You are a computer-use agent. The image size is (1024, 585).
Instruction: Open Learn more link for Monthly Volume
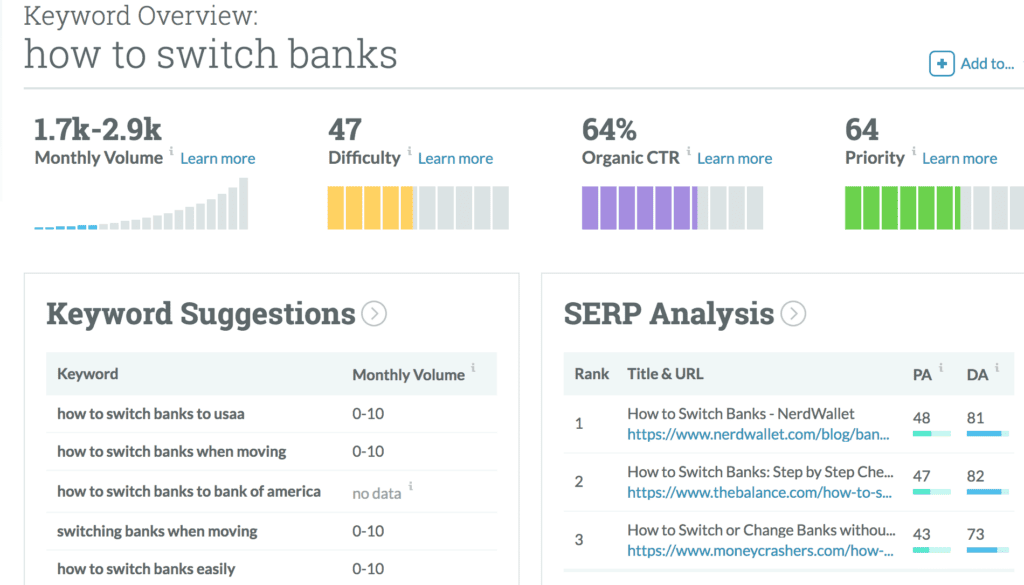click(217, 159)
